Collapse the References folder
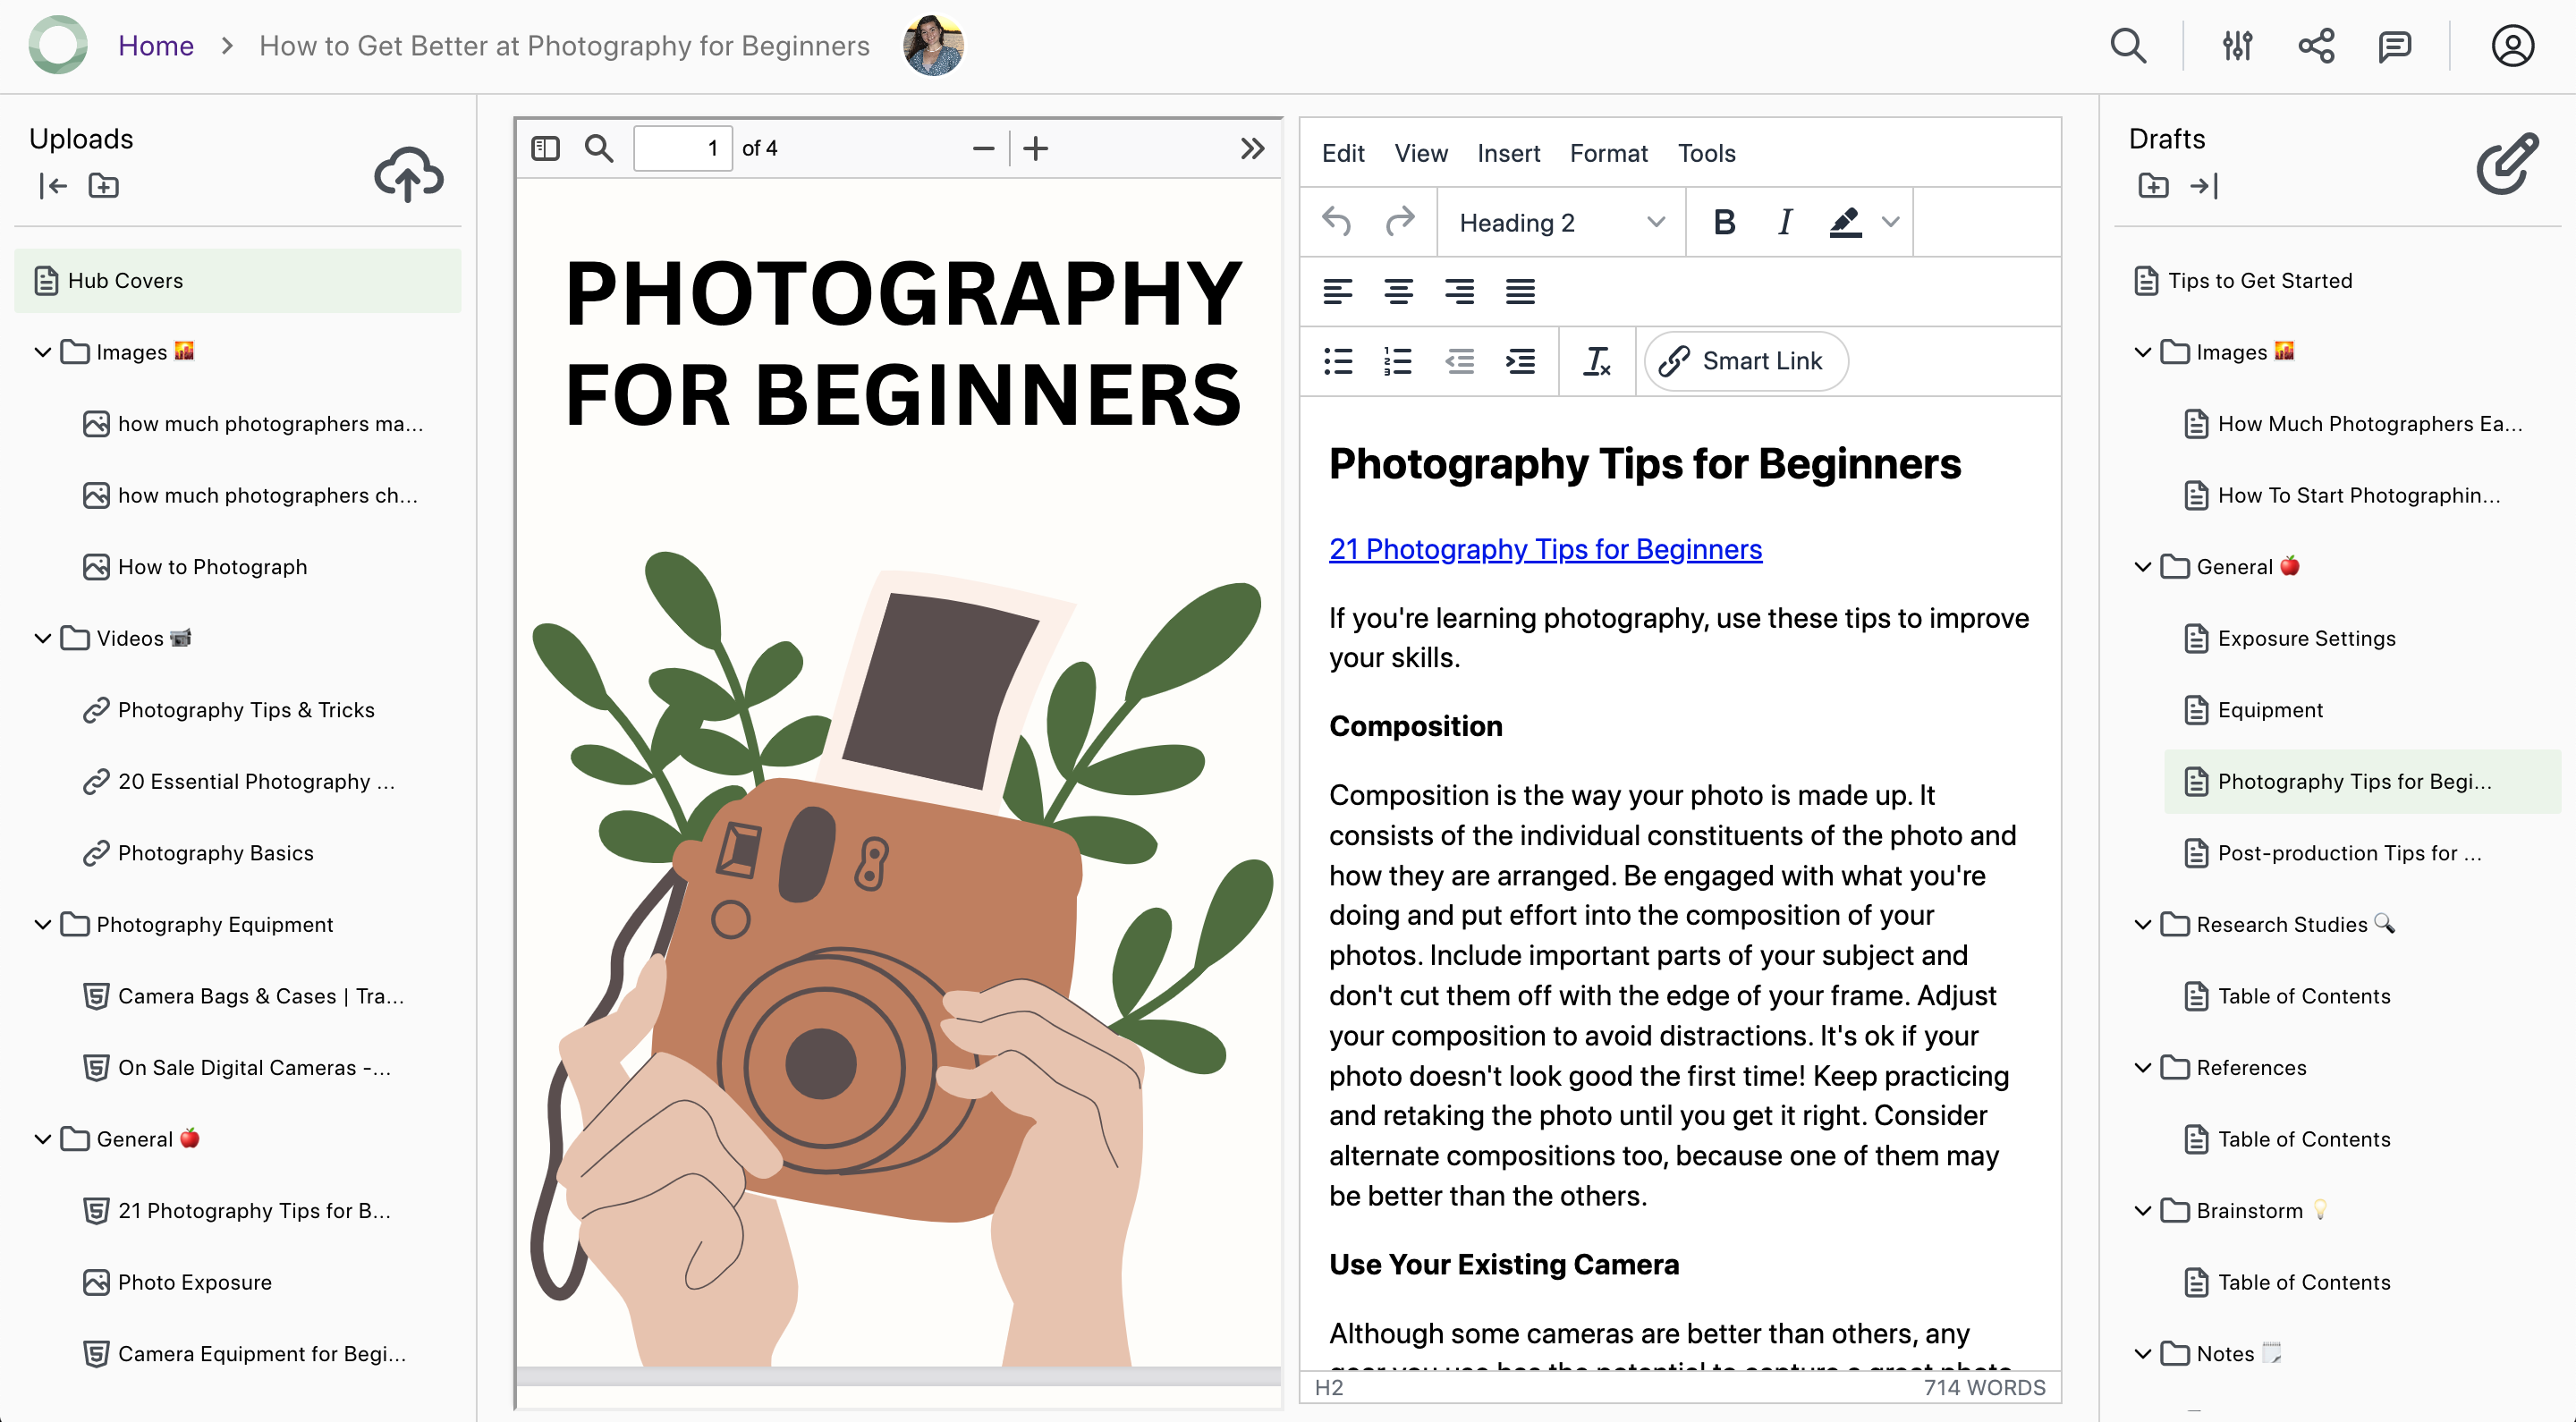Viewport: 2576px width, 1422px height. point(2143,1067)
